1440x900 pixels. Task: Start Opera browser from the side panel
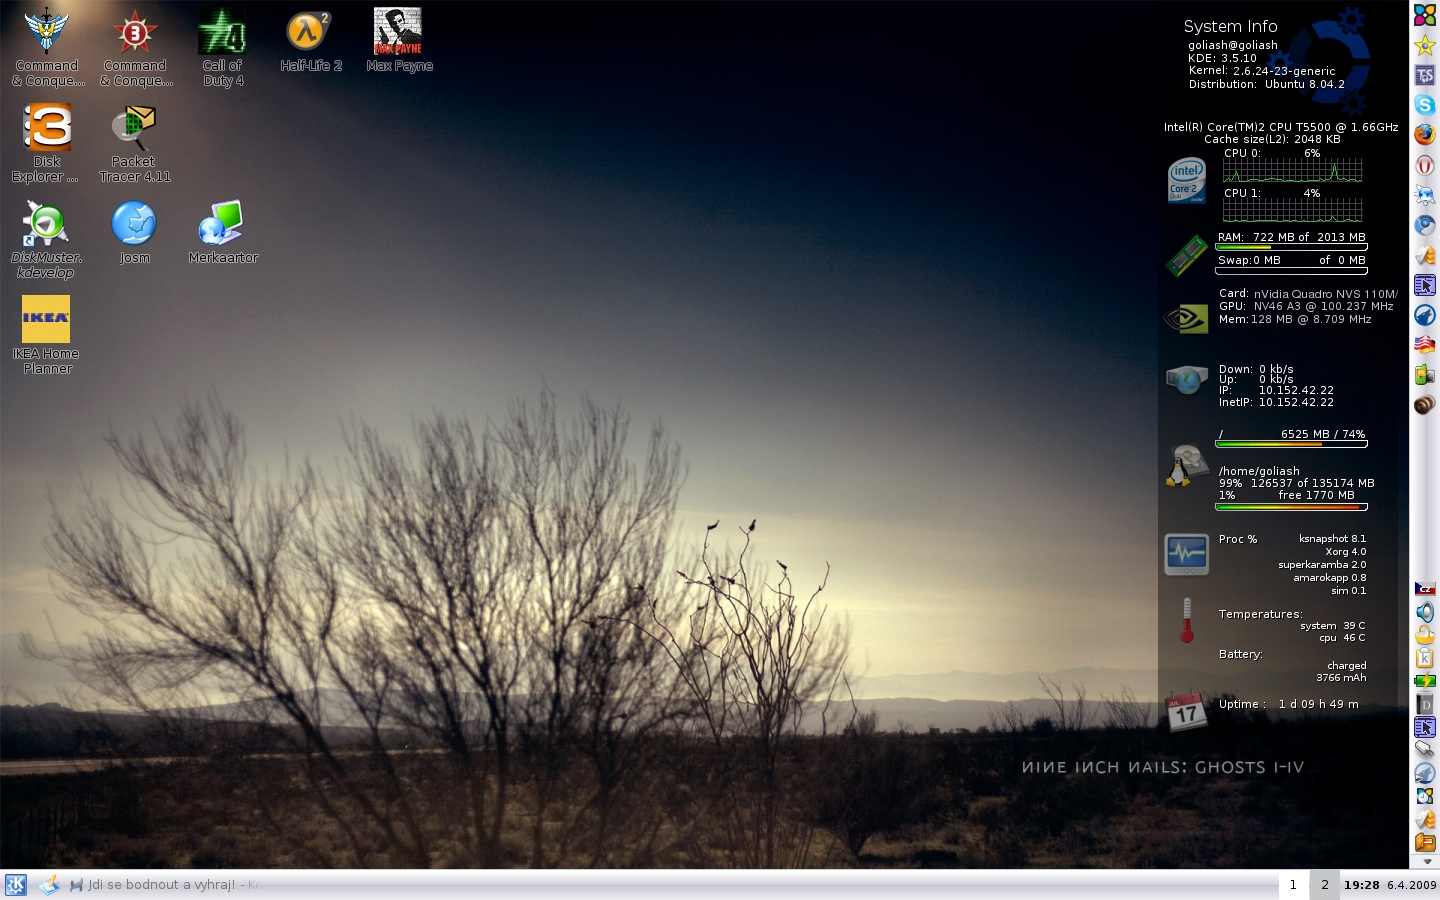click(1424, 165)
